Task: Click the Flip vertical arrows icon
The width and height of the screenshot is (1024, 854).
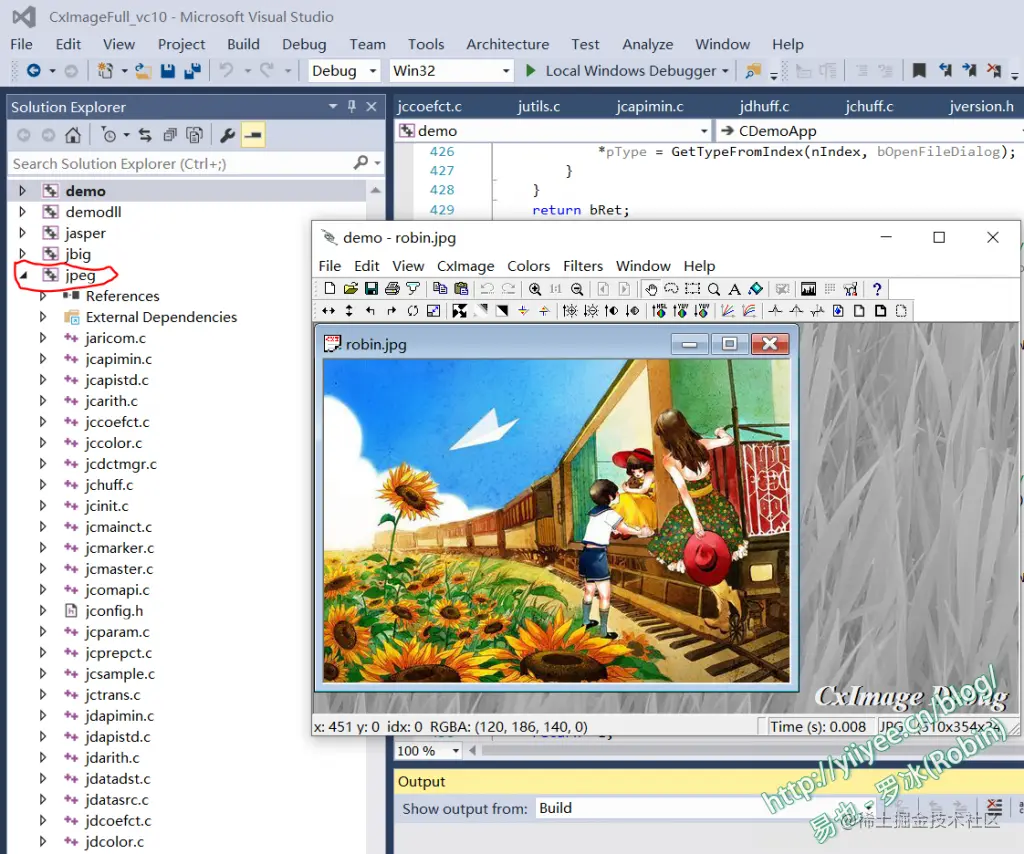Action: point(349,311)
